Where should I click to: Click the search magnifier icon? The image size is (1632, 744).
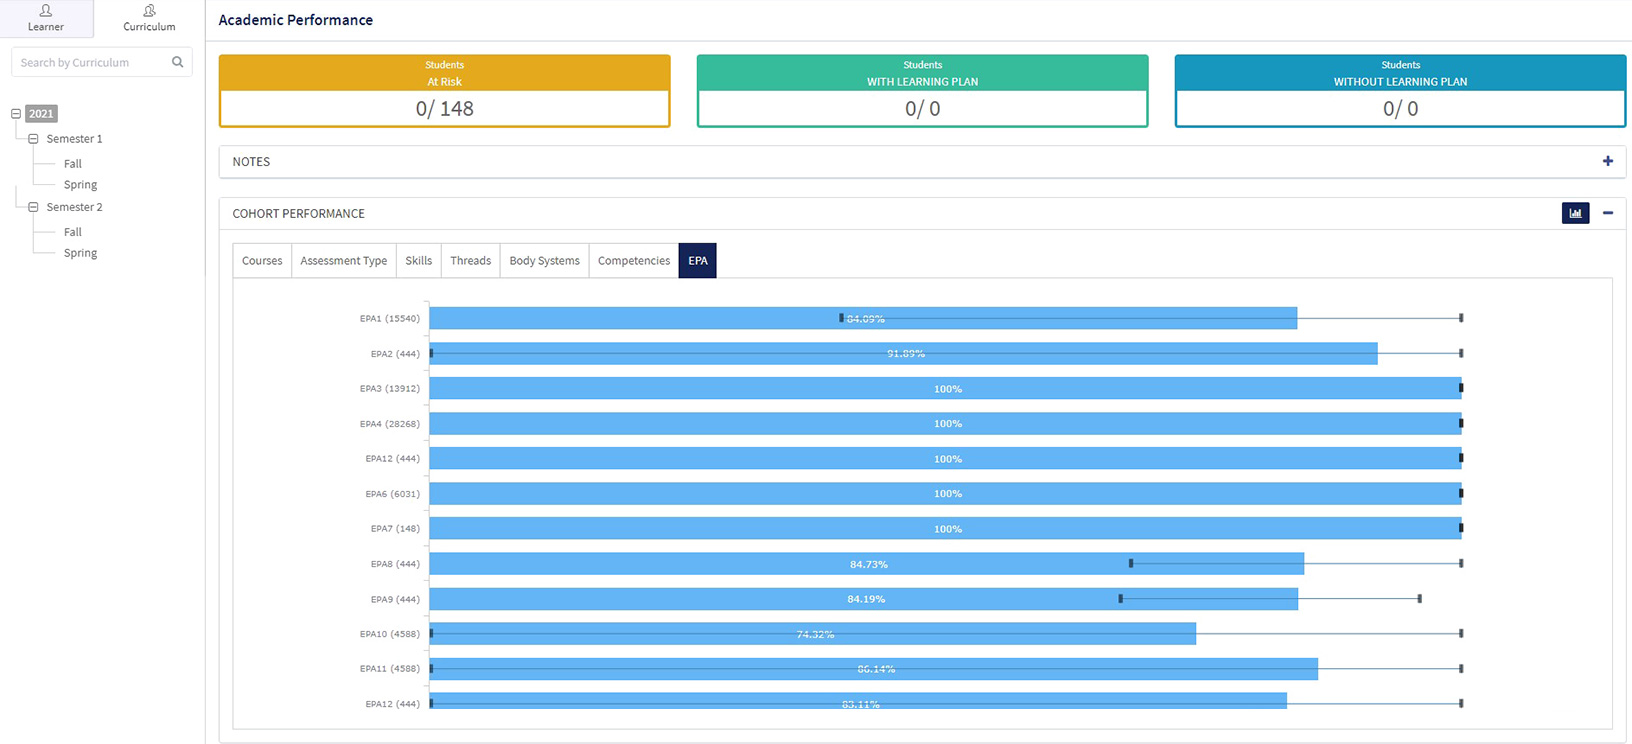click(177, 62)
